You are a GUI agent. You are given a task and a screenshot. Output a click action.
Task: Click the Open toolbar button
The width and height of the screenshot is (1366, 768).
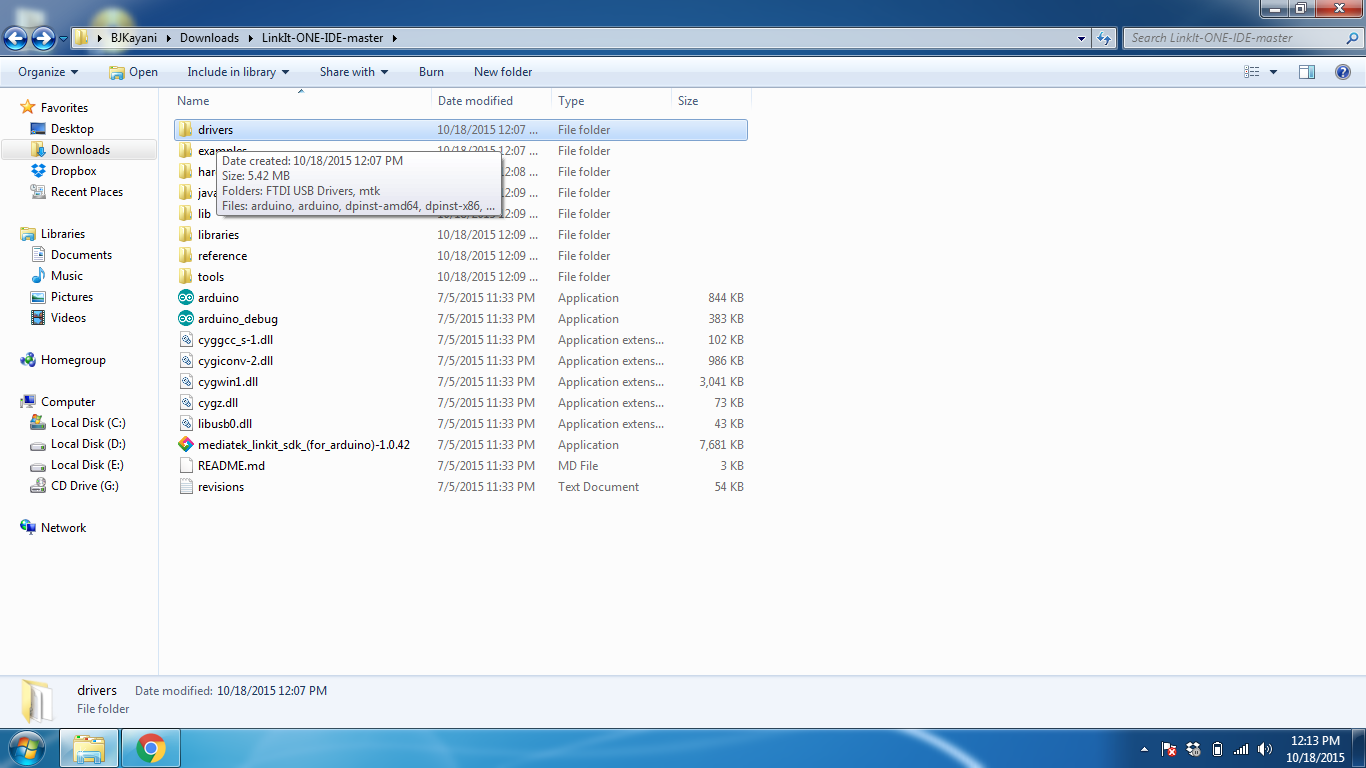133,72
